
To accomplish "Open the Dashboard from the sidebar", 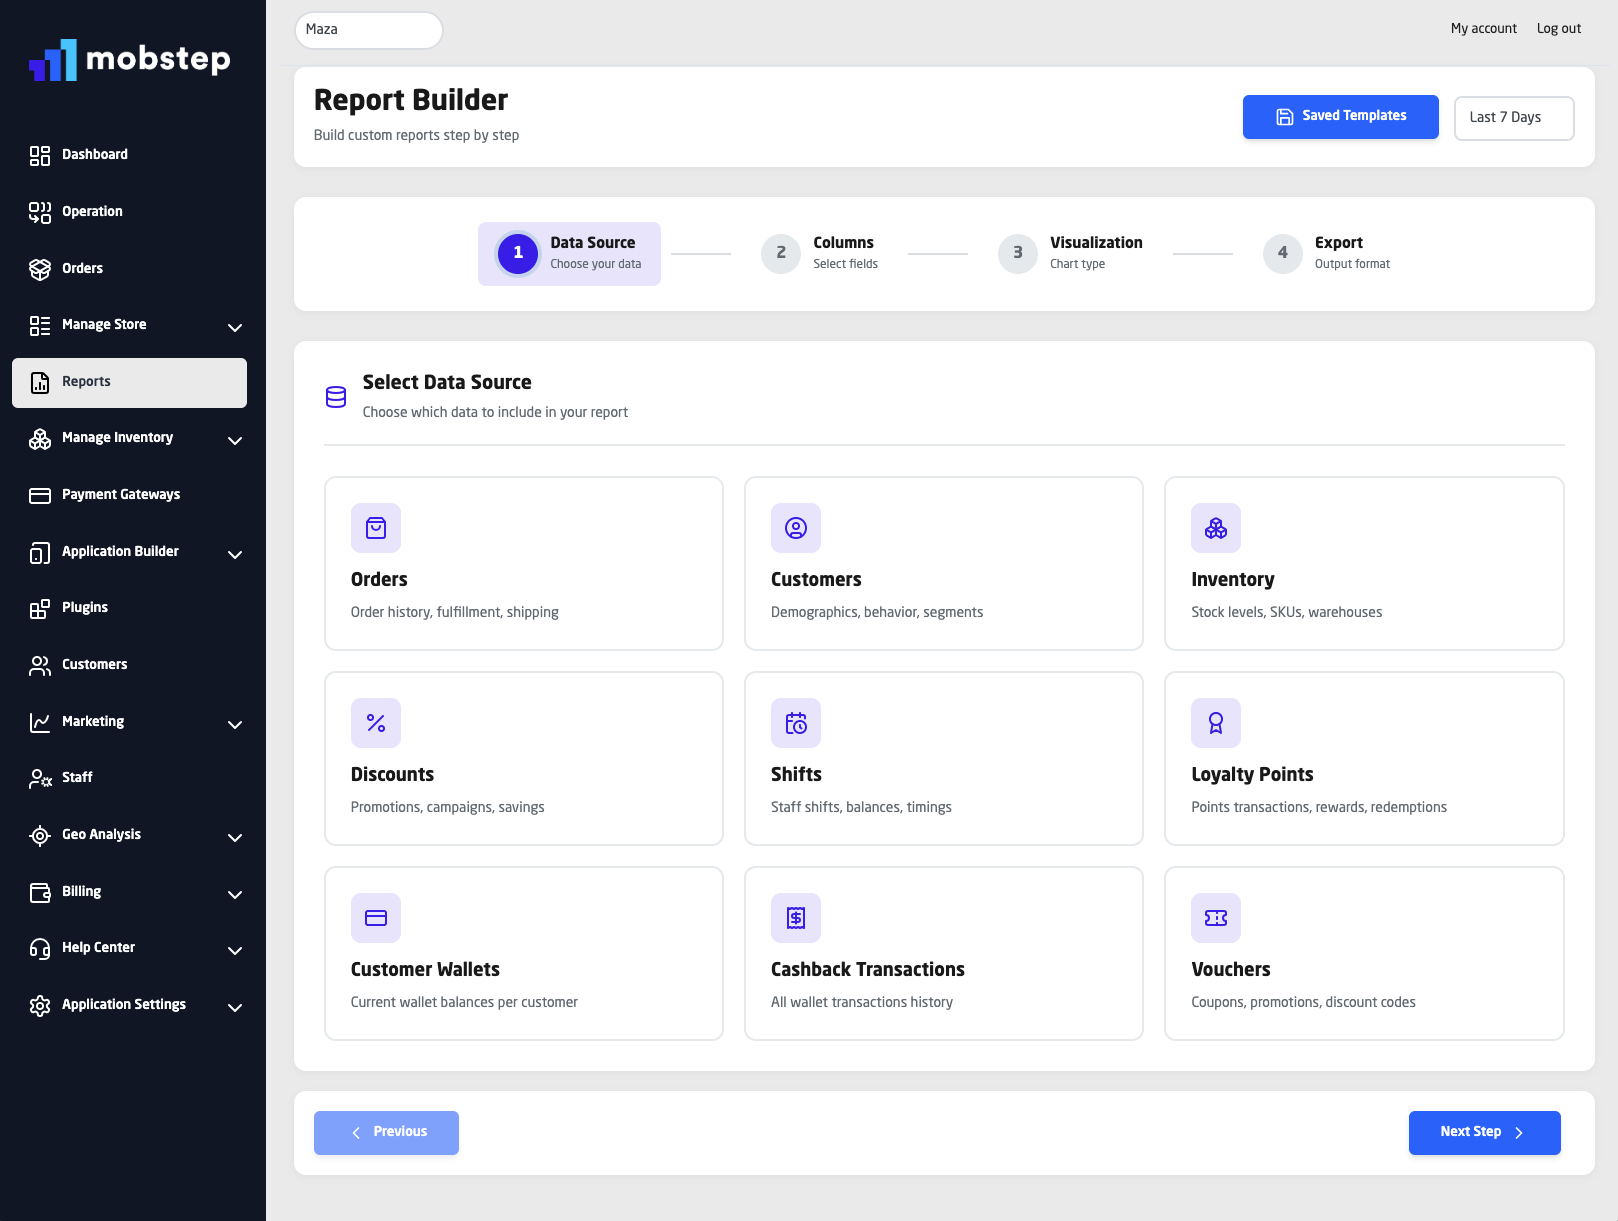I will 94,154.
